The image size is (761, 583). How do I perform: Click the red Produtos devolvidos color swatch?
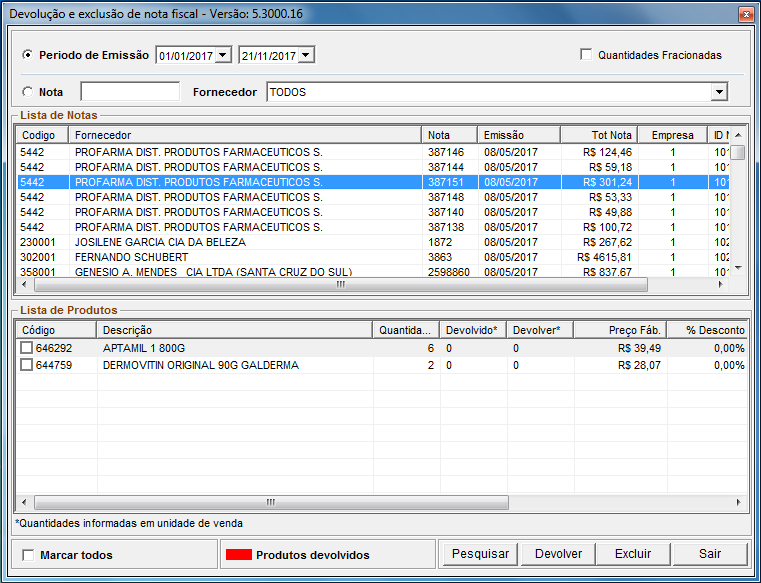pyautogui.click(x=237, y=555)
